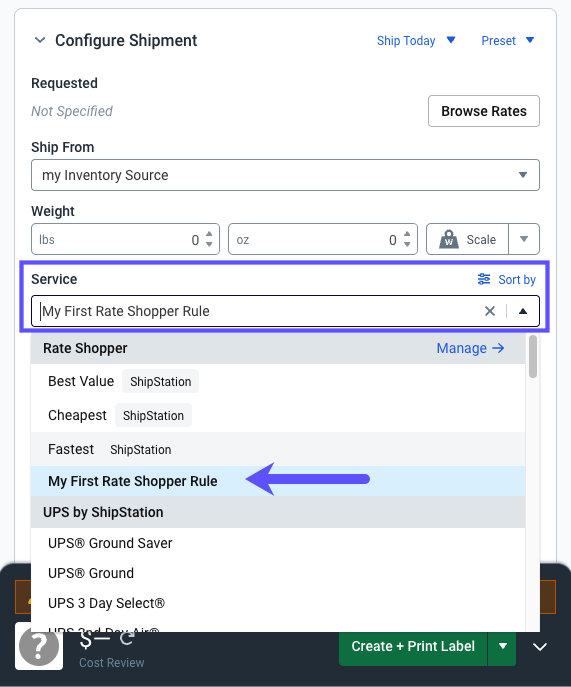571x687 pixels.
Task: Open the Preset dropdown
Action: click(x=507, y=41)
